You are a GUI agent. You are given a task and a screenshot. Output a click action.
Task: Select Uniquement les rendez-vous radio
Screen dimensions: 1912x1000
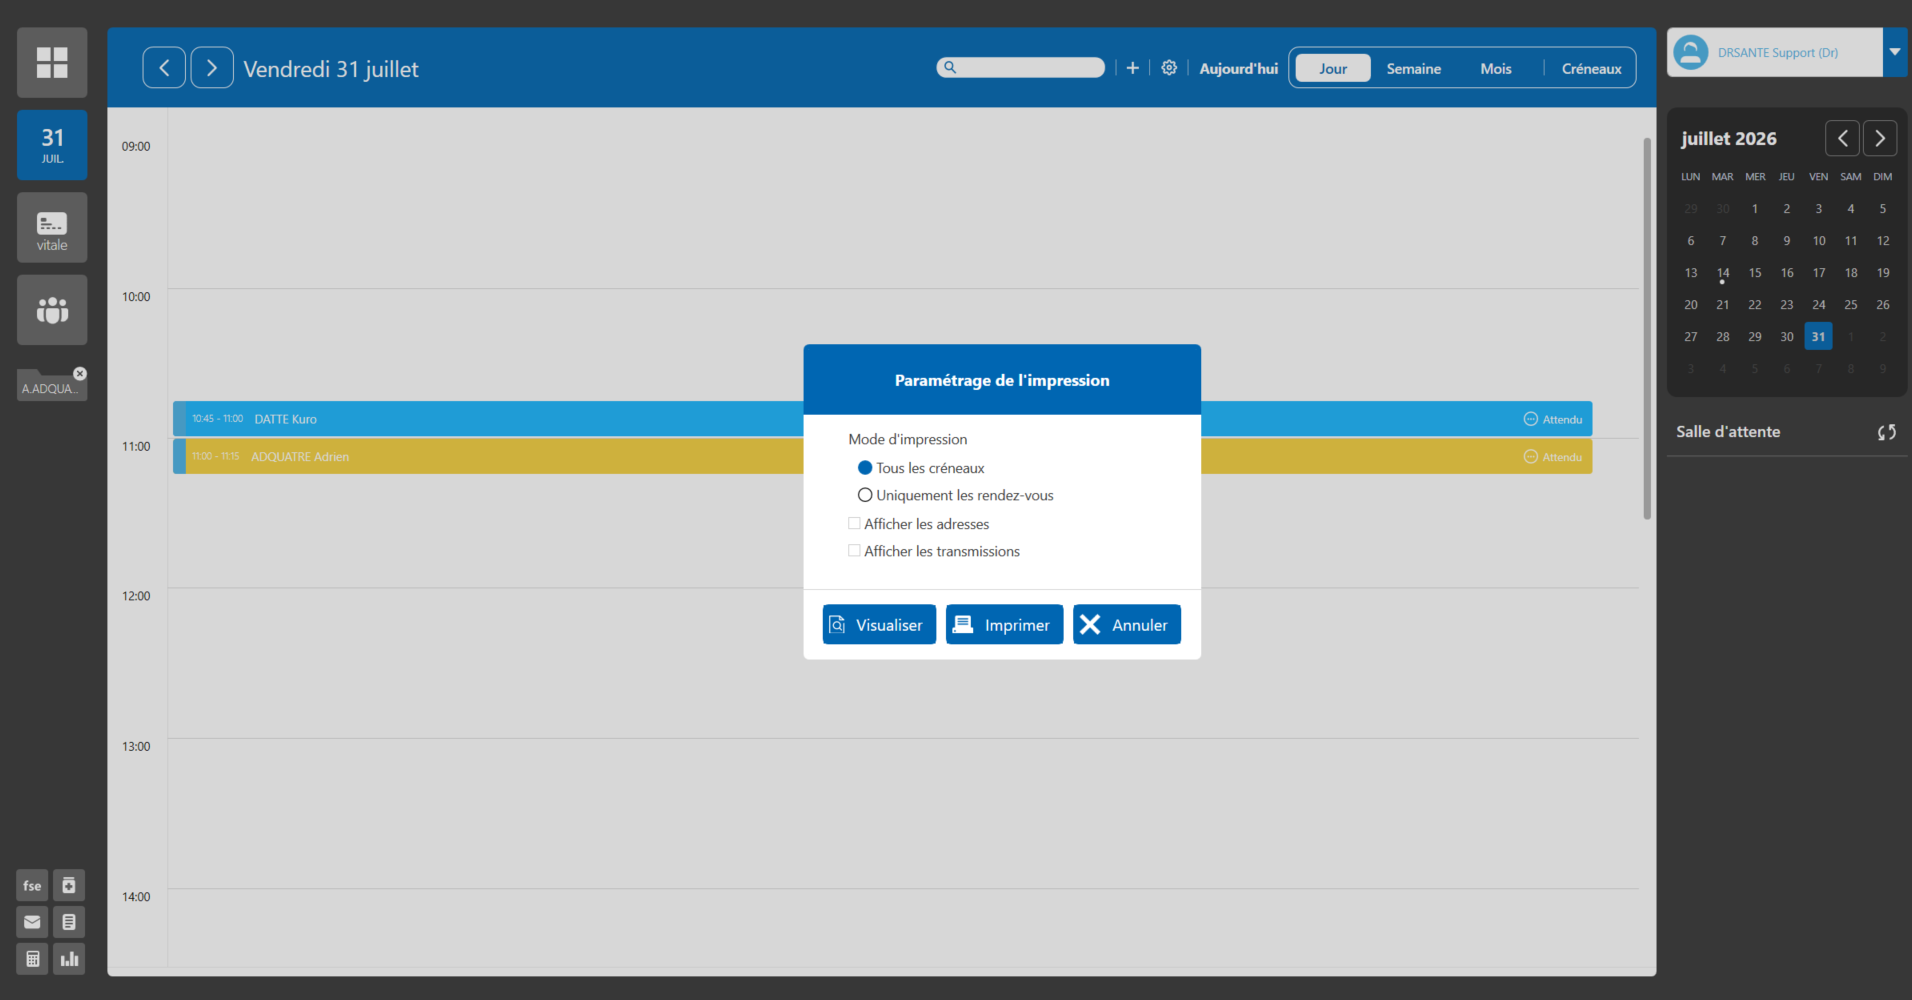865,495
